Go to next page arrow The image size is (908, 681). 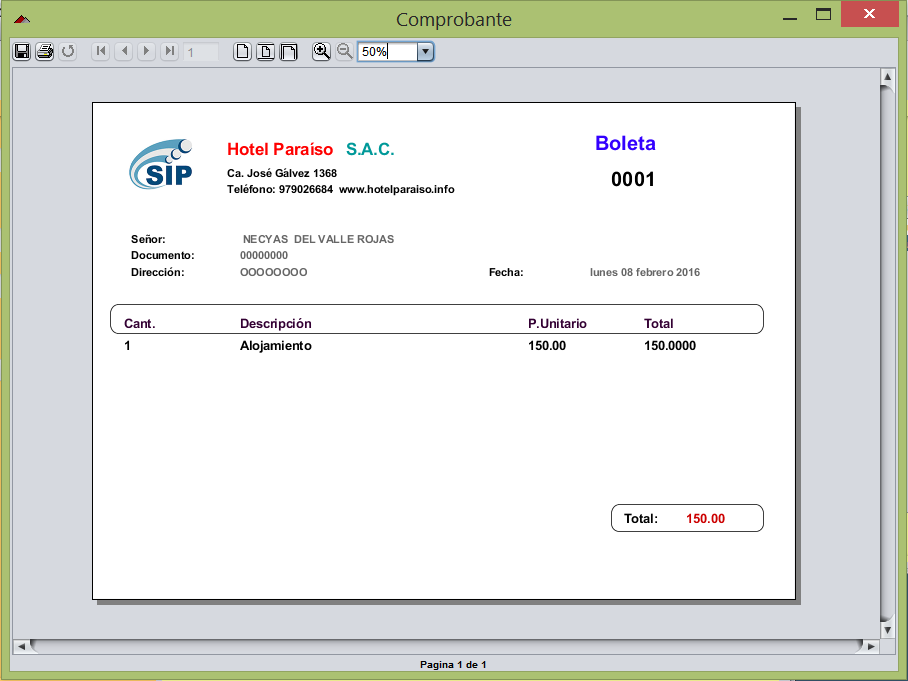click(147, 52)
